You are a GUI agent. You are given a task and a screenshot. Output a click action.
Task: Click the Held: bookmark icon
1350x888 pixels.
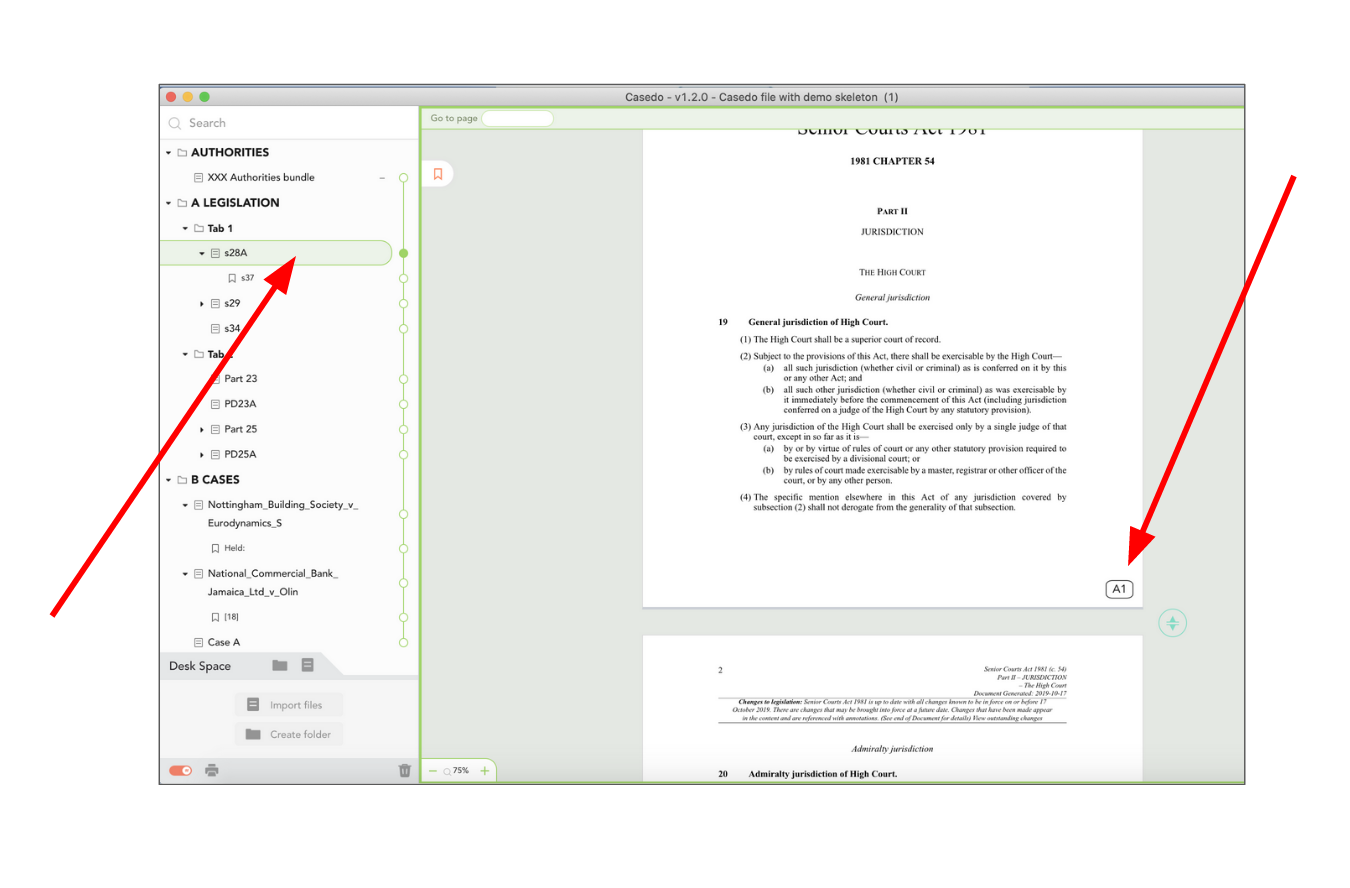pos(215,548)
